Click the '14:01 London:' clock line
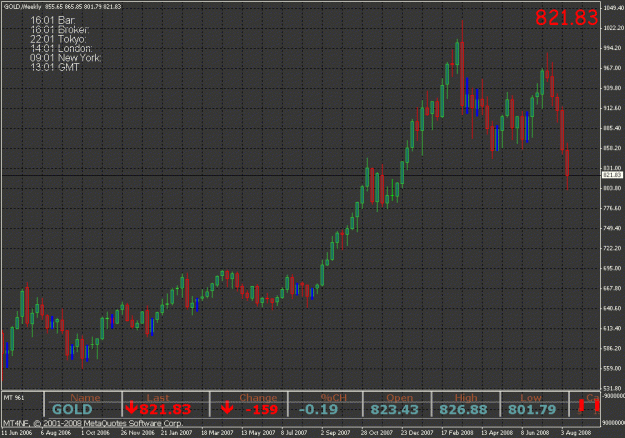This screenshot has width=625, height=438. tap(61, 49)
